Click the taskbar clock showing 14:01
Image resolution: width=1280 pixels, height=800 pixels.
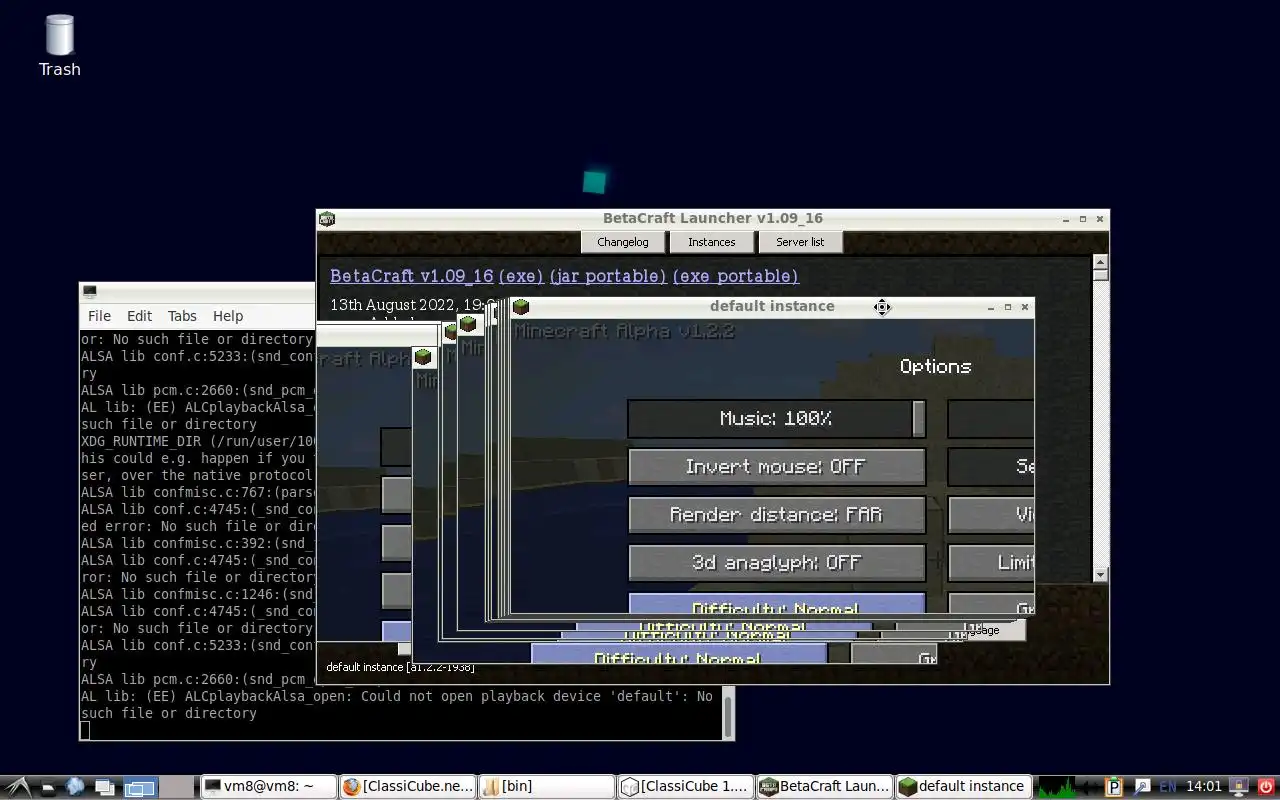[1204, 787]
